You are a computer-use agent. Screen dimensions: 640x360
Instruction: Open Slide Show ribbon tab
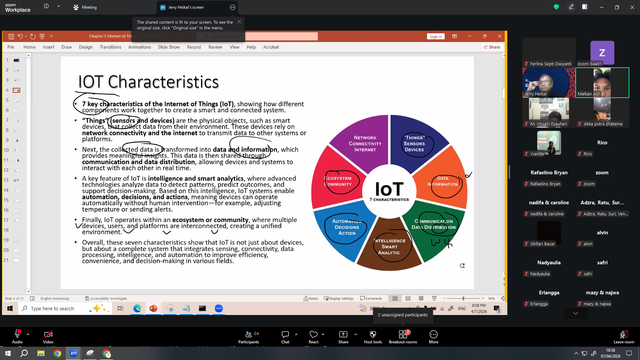tap(169, 47)
